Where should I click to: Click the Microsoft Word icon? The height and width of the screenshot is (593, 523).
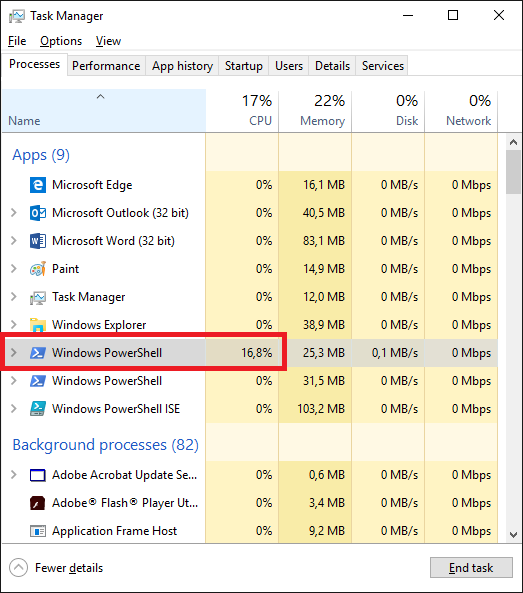(38, 241)
